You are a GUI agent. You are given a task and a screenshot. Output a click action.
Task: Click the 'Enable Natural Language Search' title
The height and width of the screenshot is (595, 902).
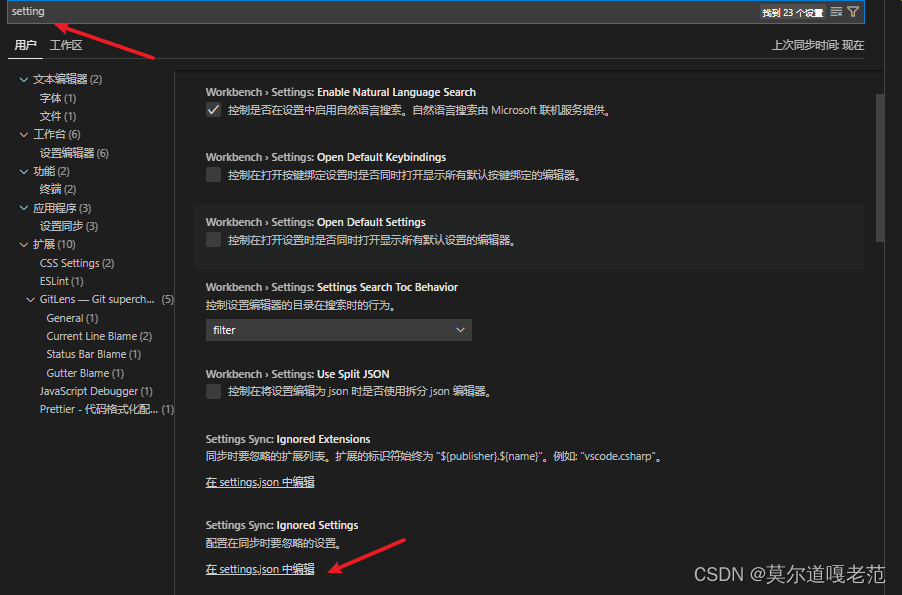pos(396,92)
